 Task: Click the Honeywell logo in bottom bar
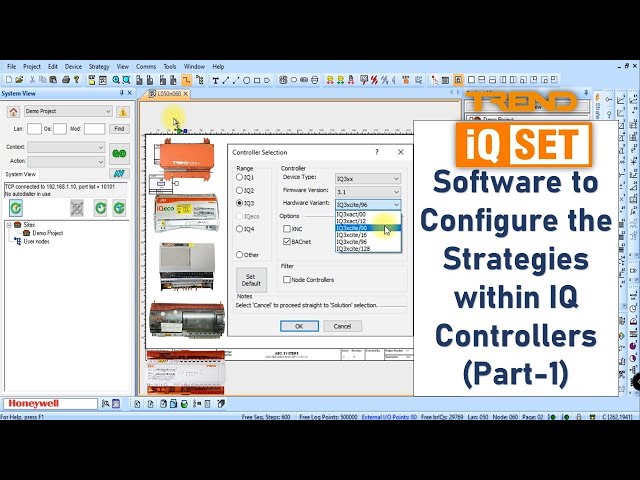click(33, 404)
